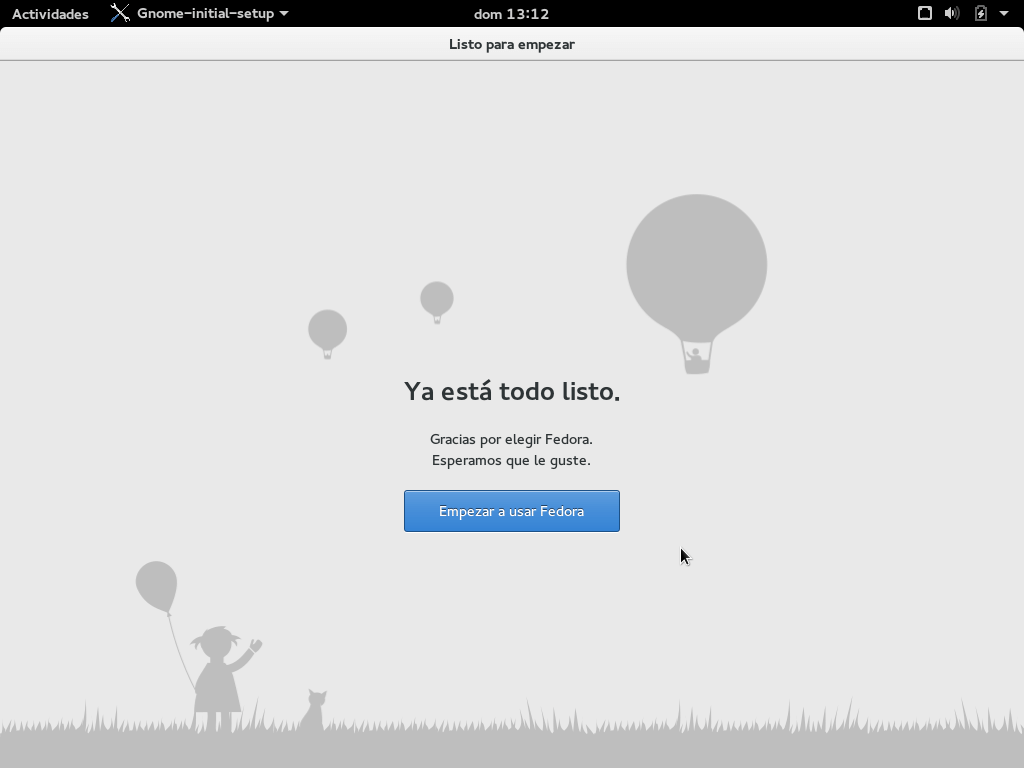Click the screen indicator icon in top bar
Viewport: 1024px width, 768px height.
[925, 13]
